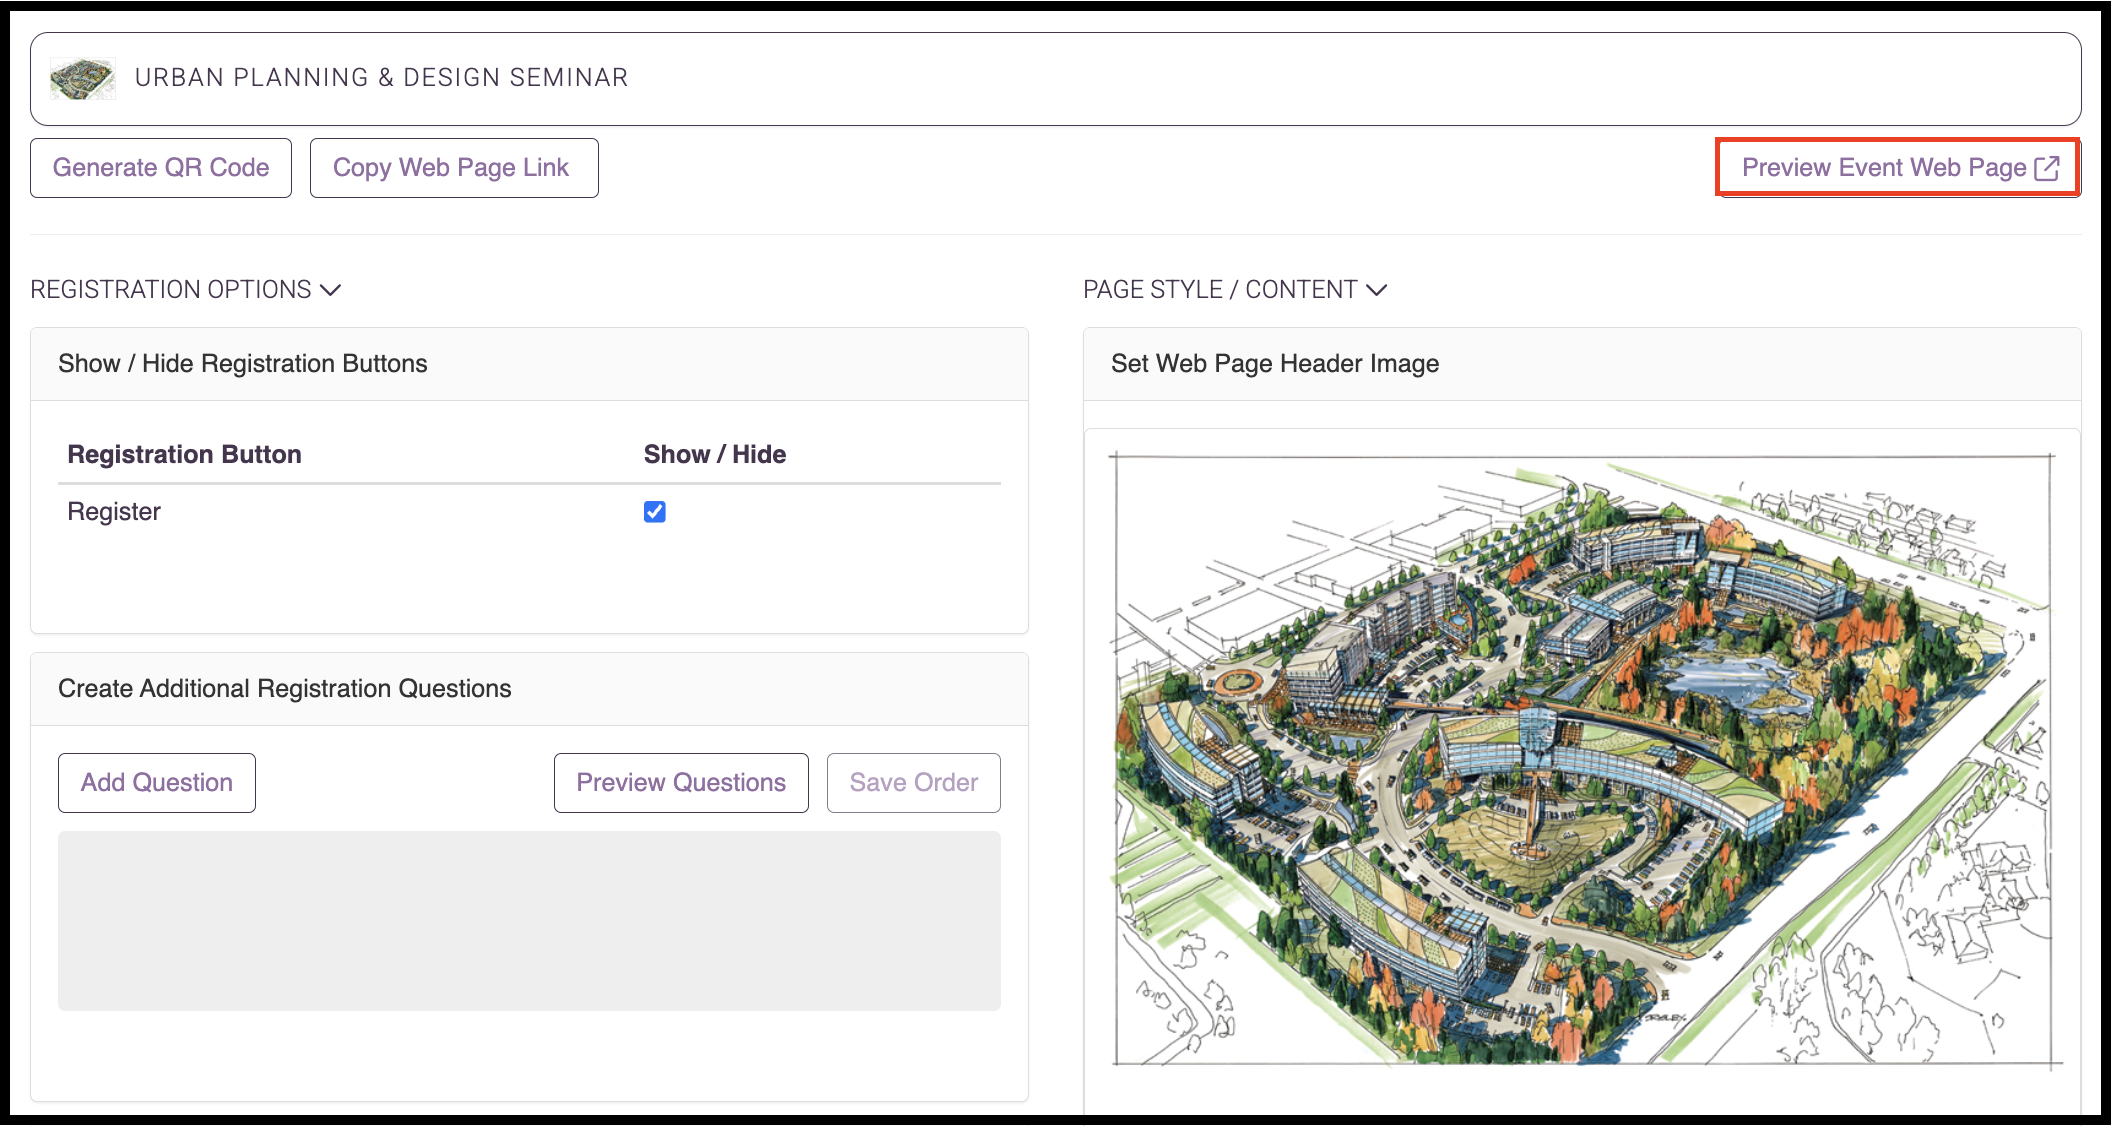Collapse the Page Style / Content chevron
The image size is (2114, 1126).
[x=1377, y=290]
